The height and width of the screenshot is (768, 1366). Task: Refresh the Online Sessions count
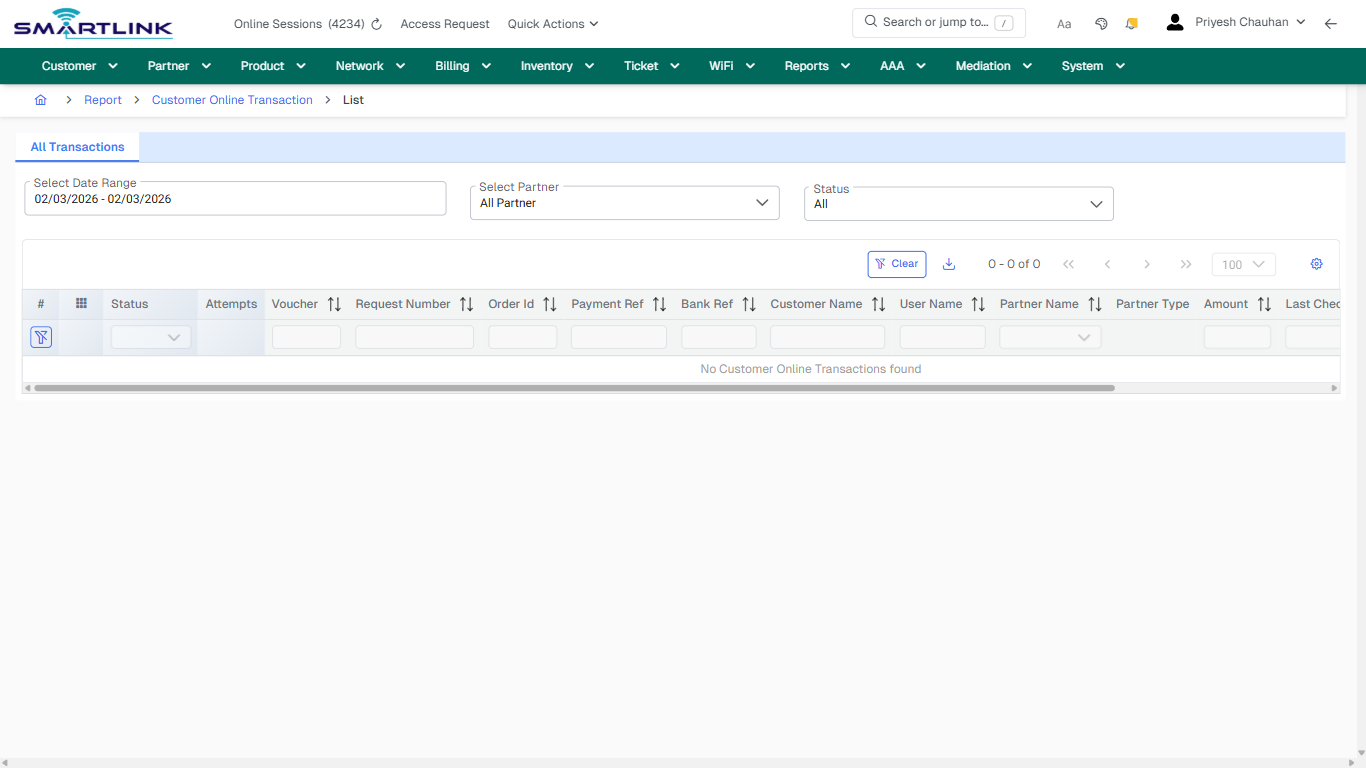(375, 24)
